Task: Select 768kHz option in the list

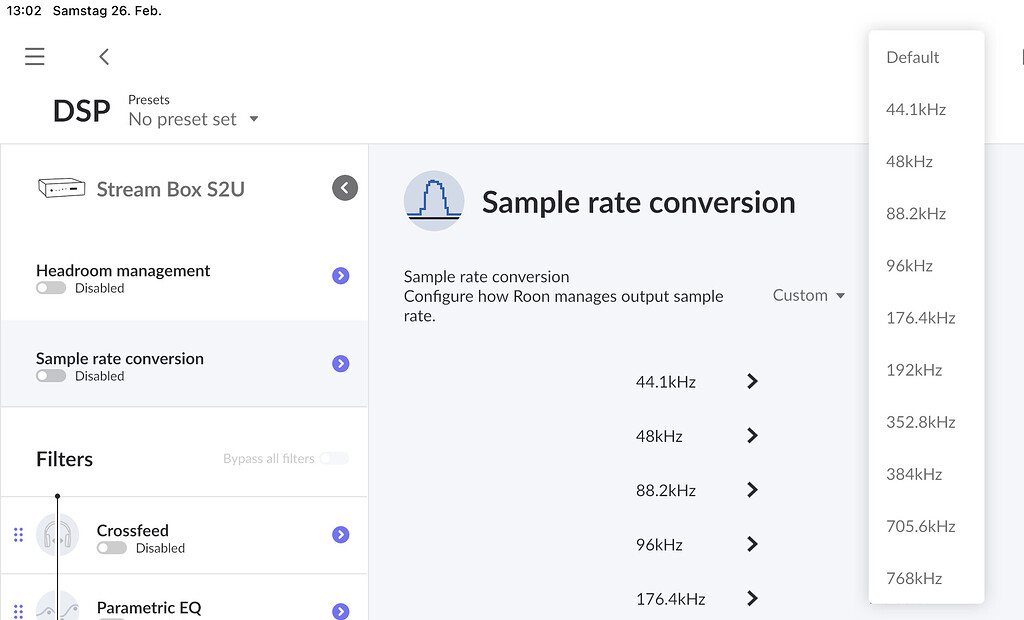Action: (914, 578)
